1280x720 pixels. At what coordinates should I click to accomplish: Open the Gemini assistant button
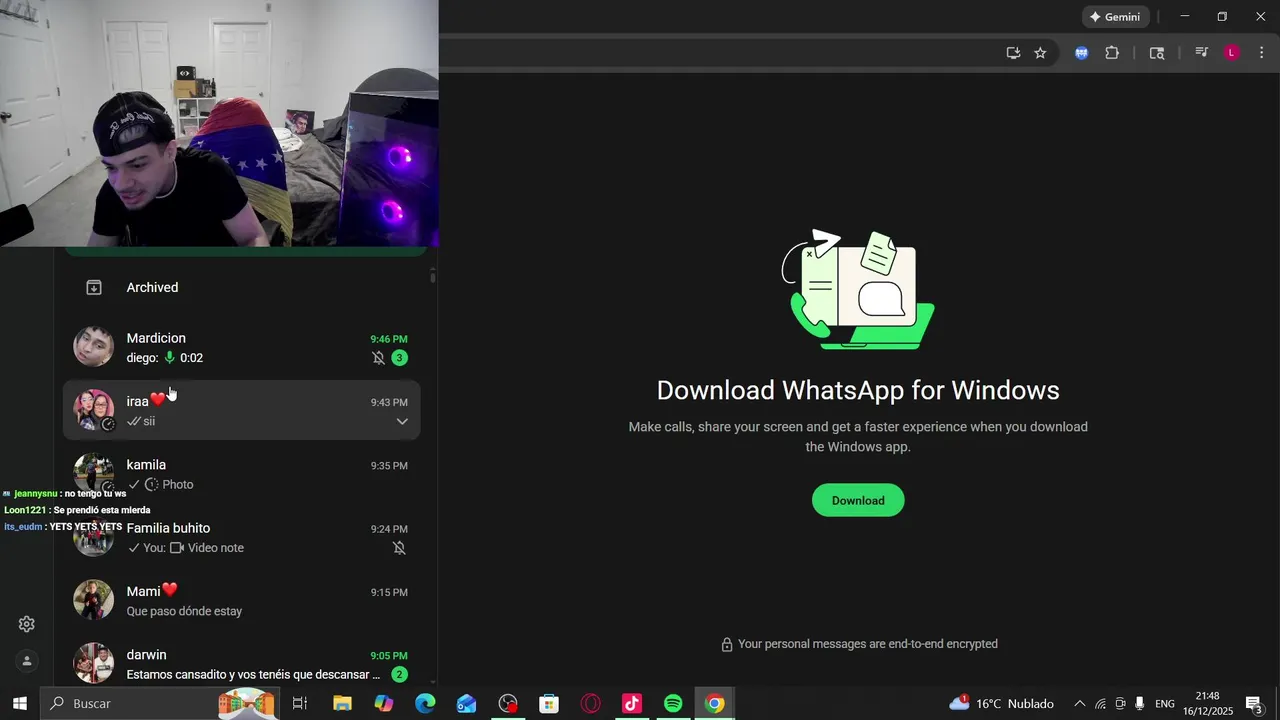pos(1115,17)
